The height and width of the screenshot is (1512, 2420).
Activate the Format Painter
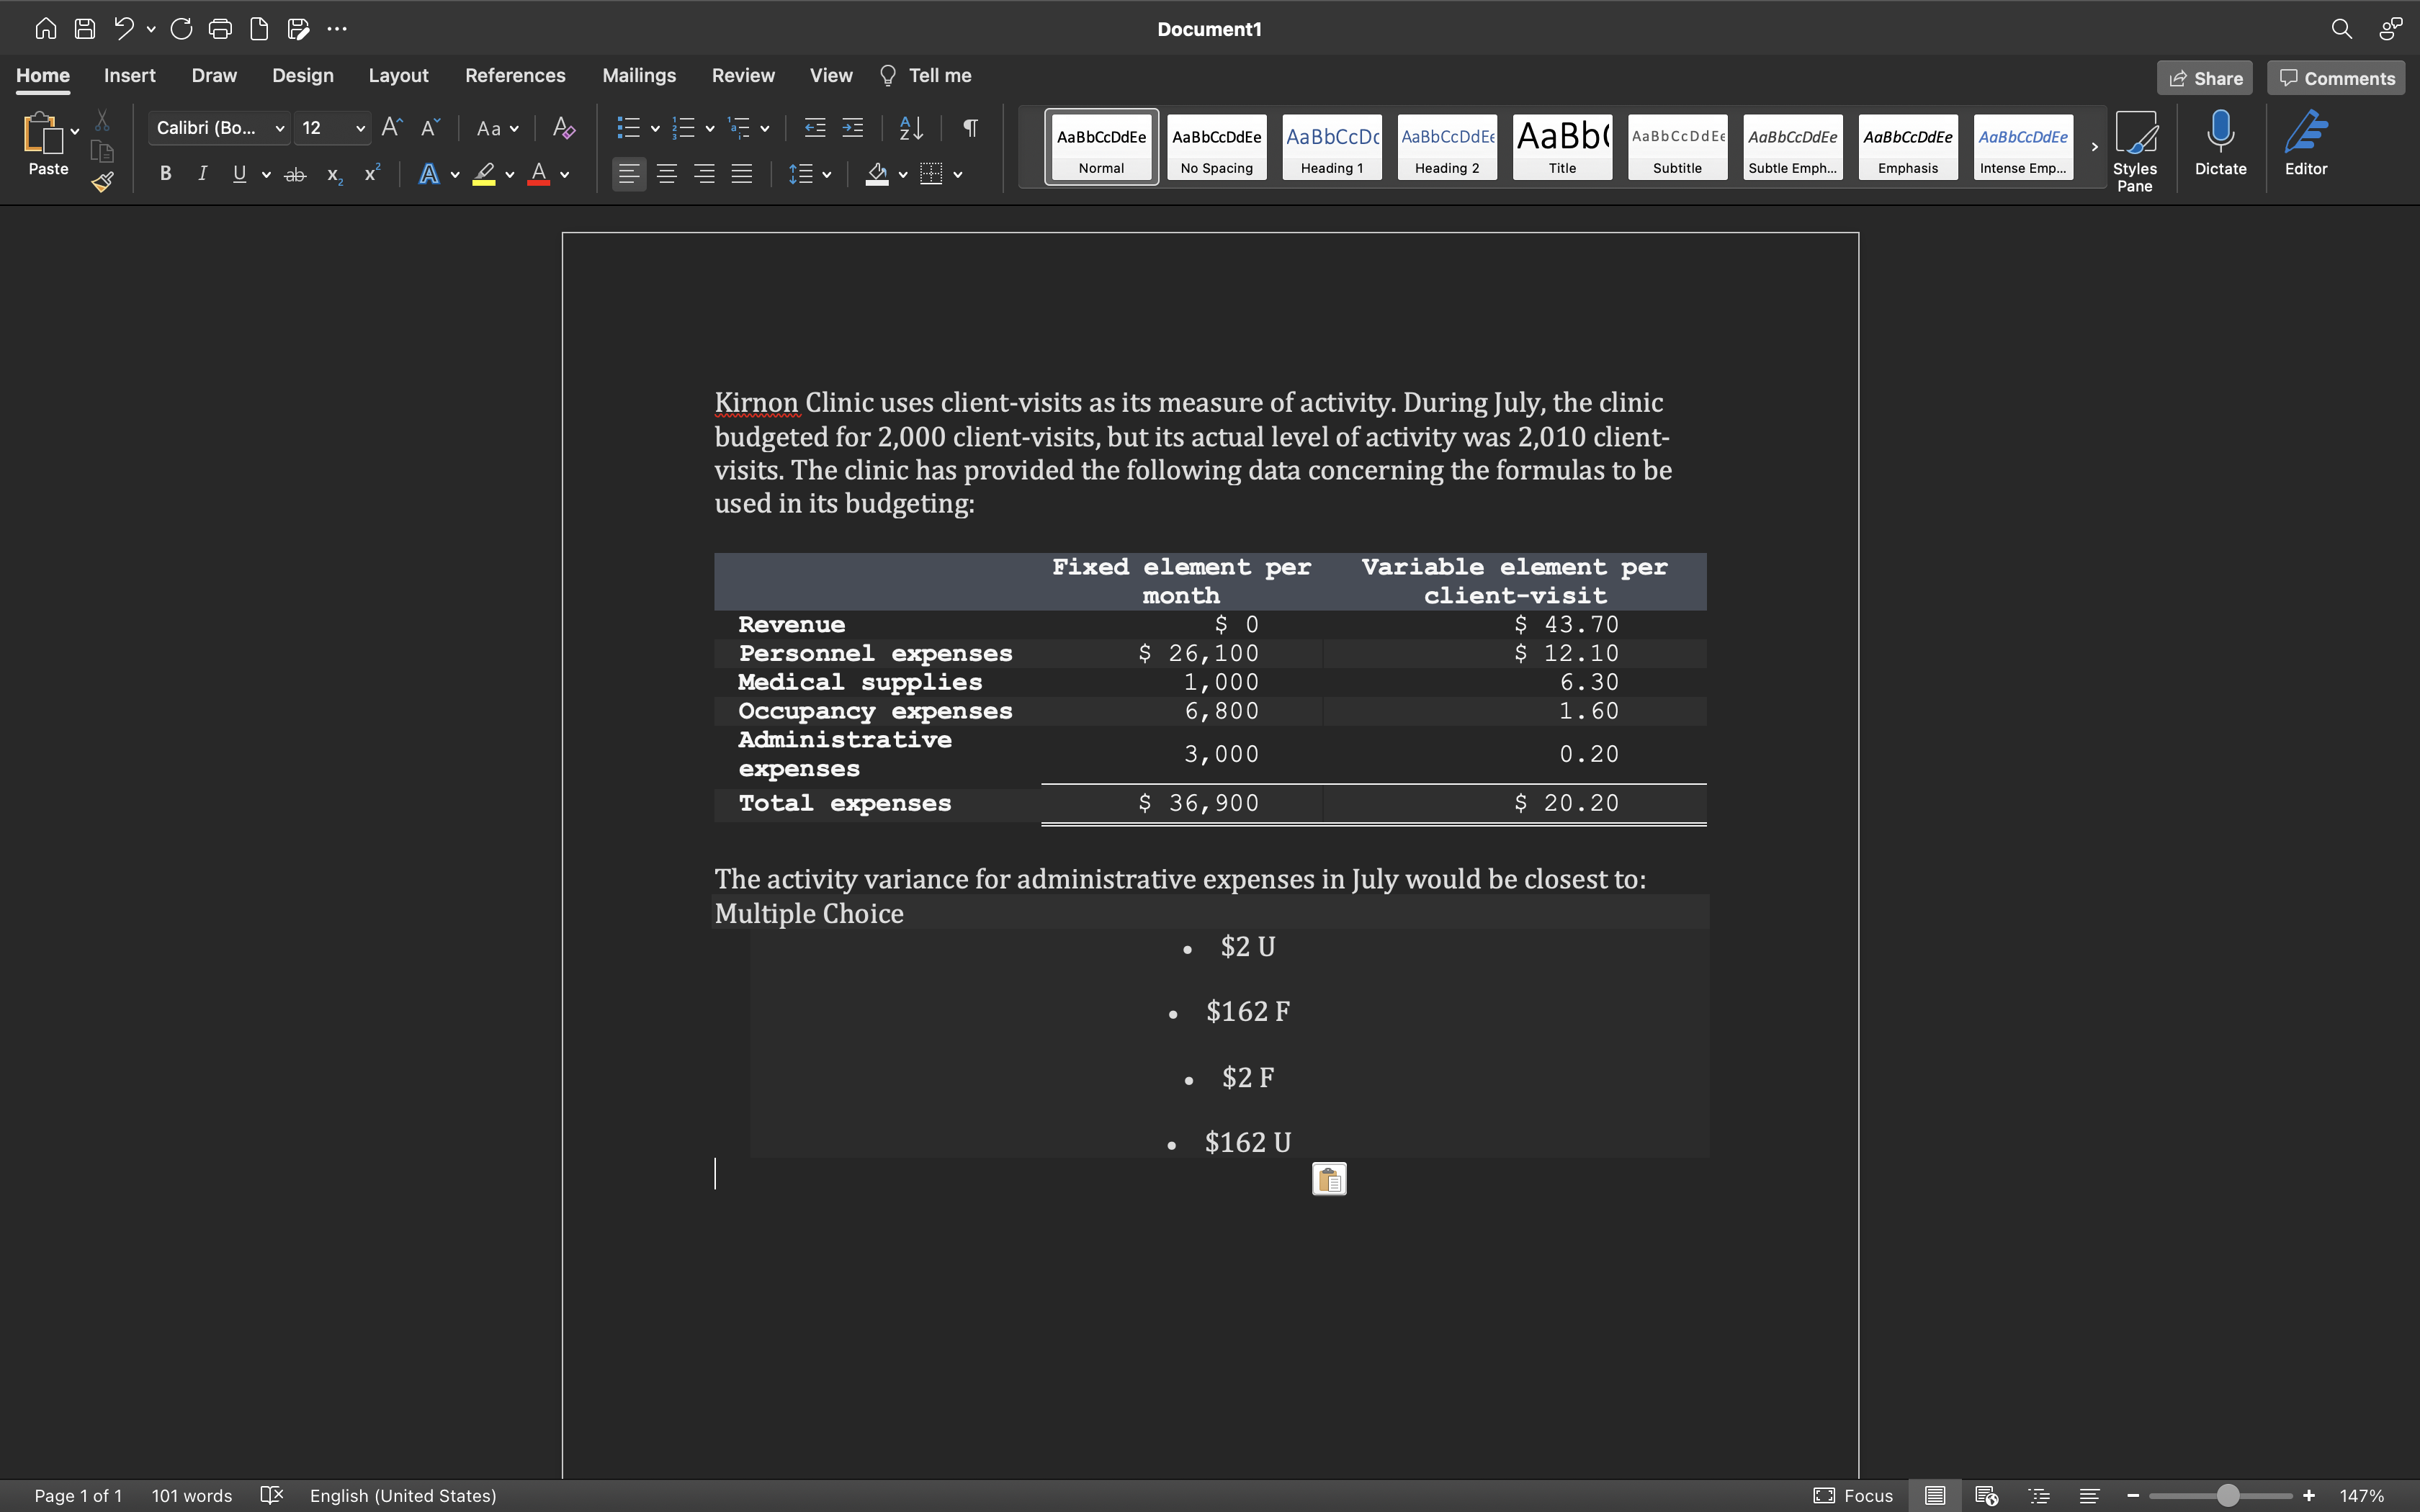(102, 182)
